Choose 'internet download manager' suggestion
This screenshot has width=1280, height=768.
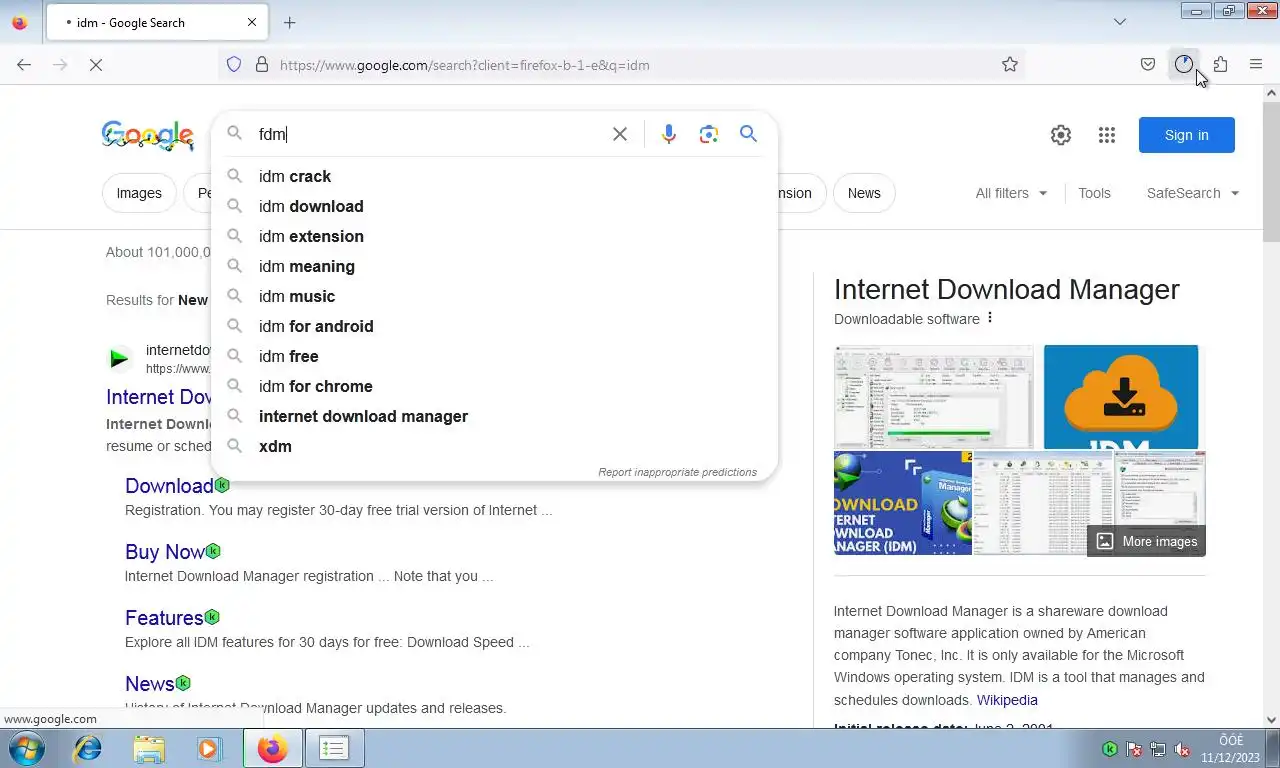(494, 416)
